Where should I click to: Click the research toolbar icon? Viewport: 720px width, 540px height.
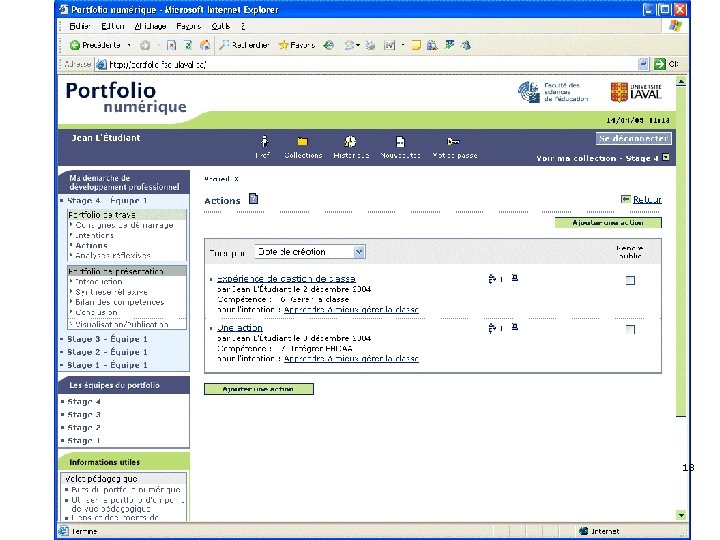tap(432, 45)
